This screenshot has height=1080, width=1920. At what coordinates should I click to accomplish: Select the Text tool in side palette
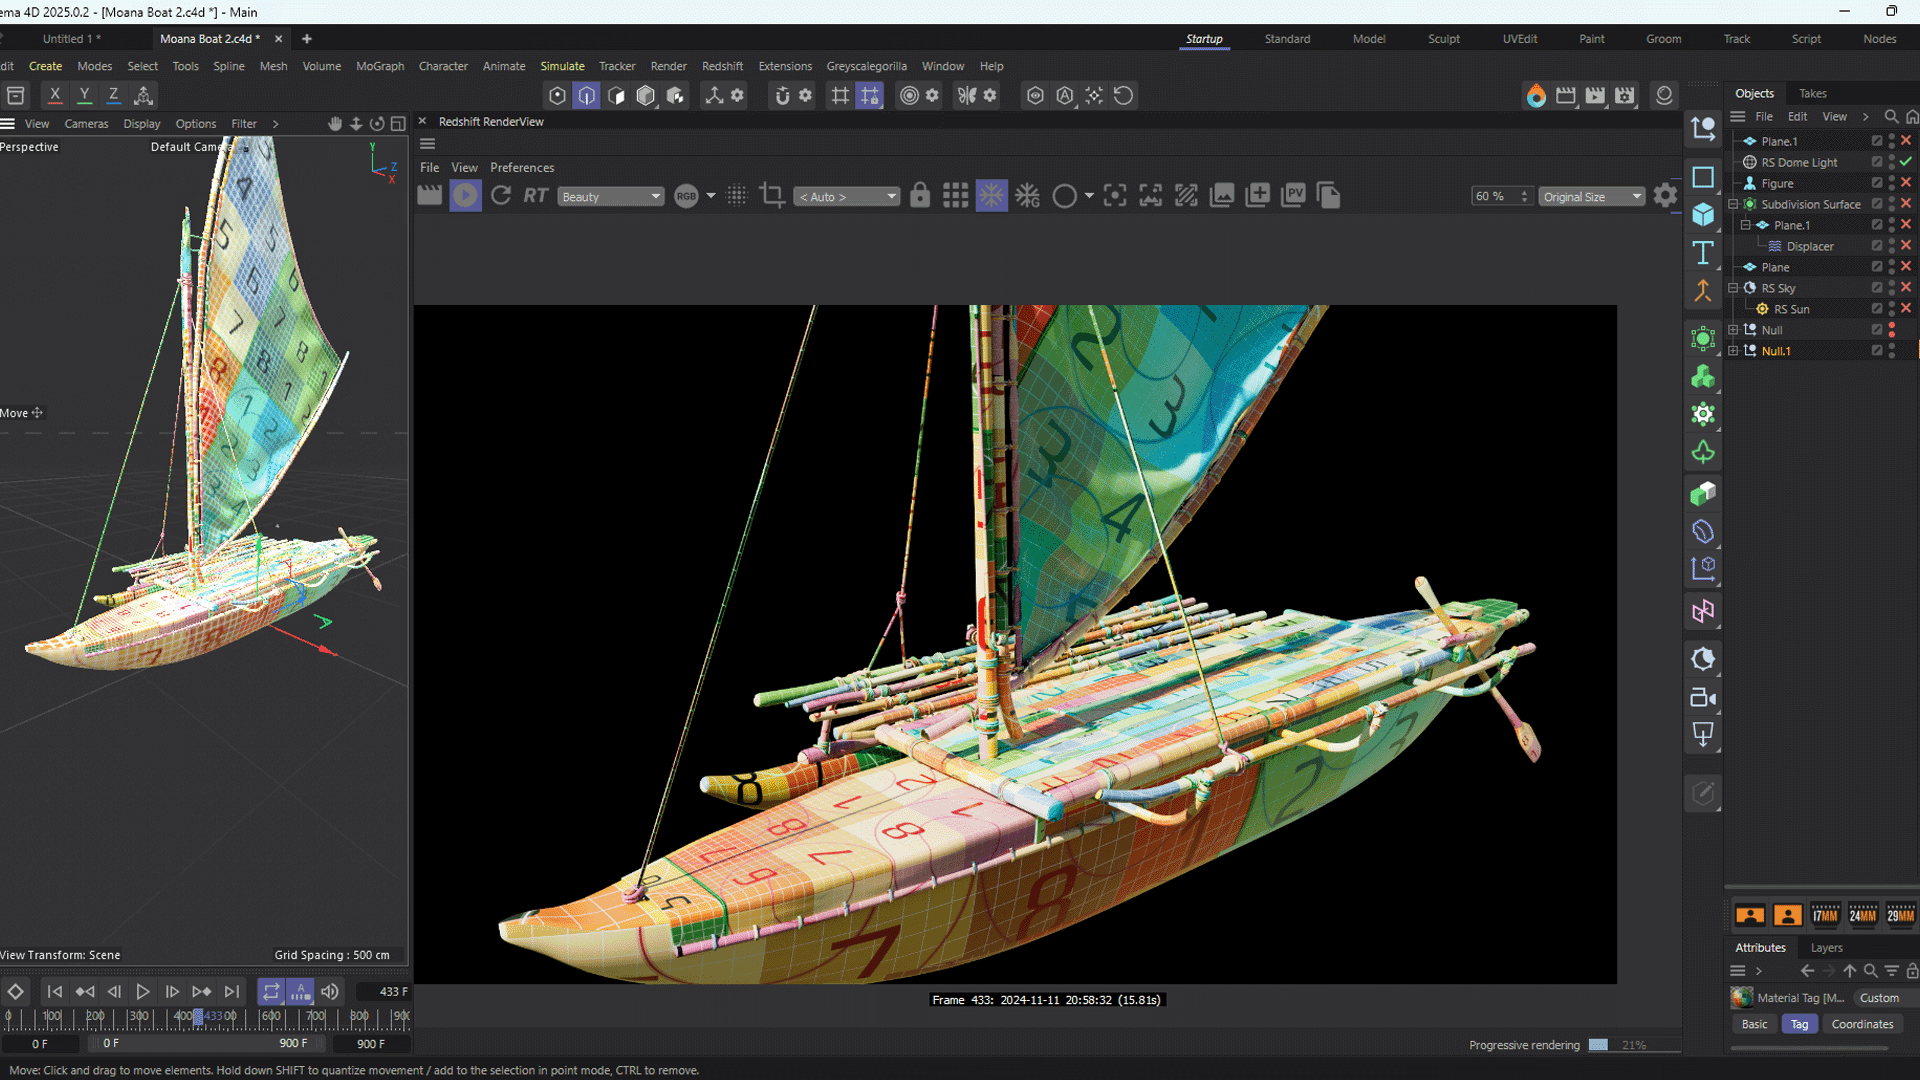(1703, 253)
